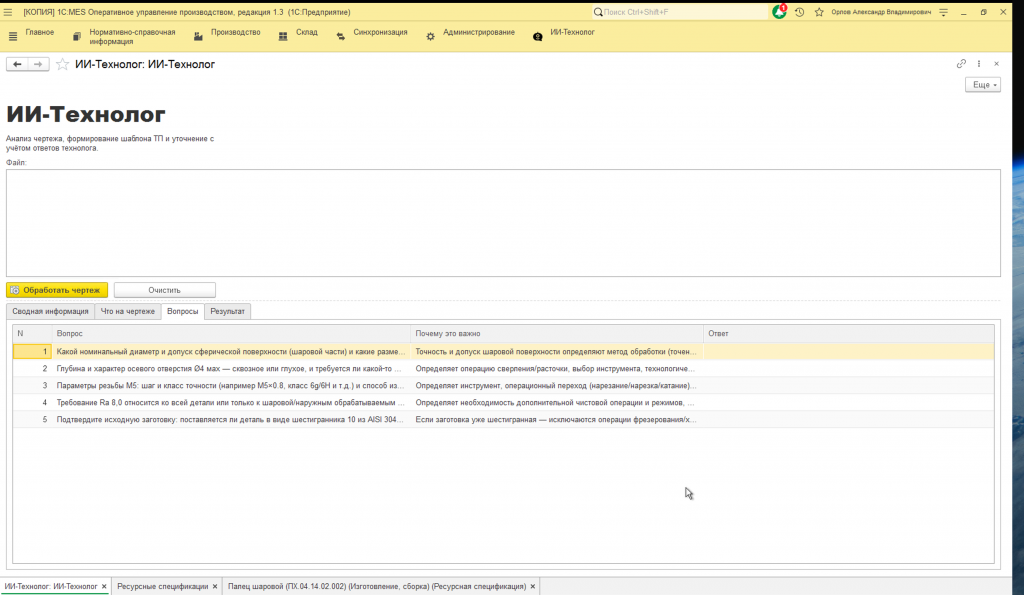Select question about номинальный диаметр сферической поверхности

click(231, 351)
